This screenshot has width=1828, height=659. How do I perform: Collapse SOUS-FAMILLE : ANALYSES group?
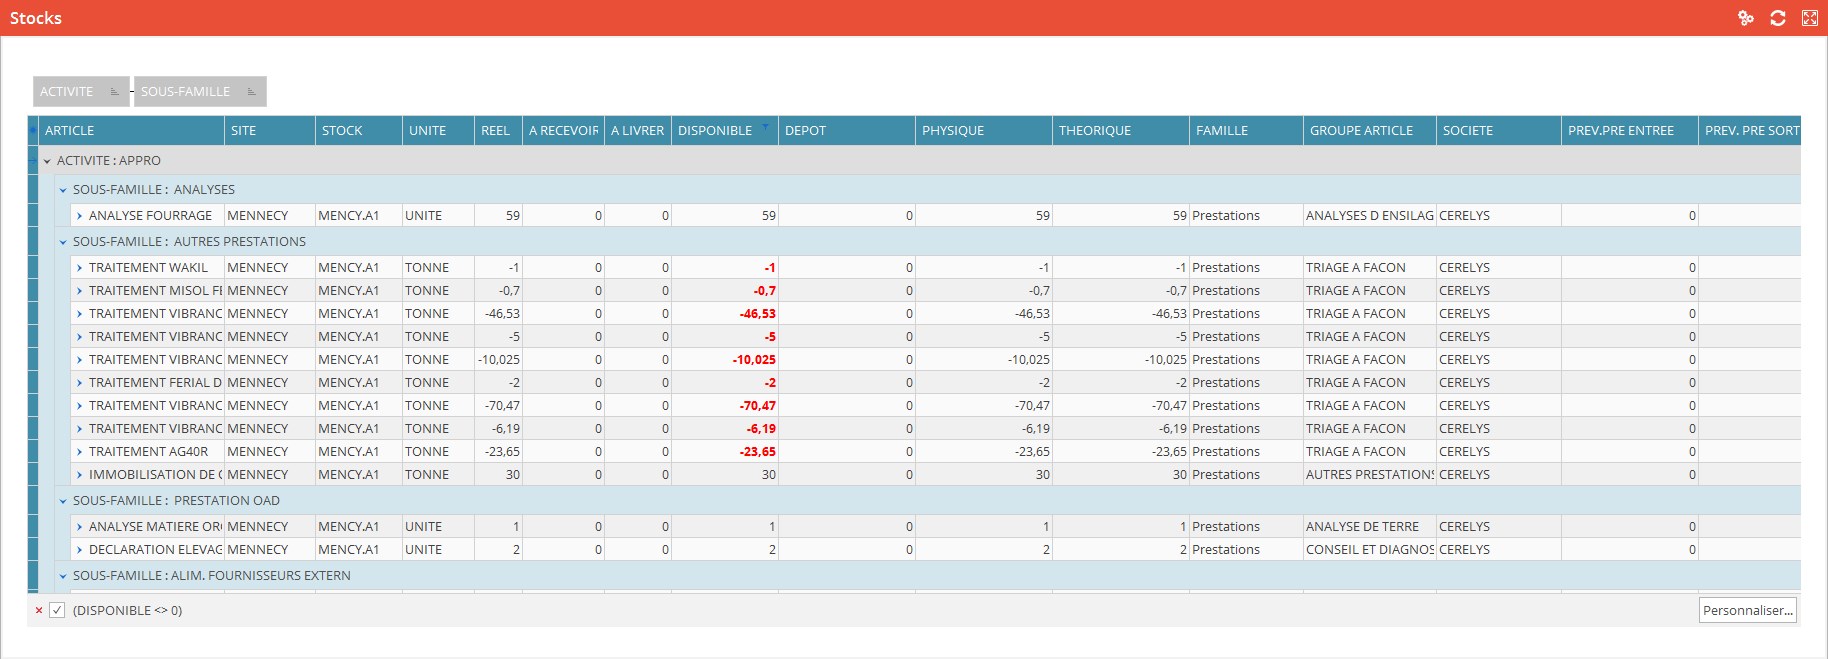[x=63, y=190]
